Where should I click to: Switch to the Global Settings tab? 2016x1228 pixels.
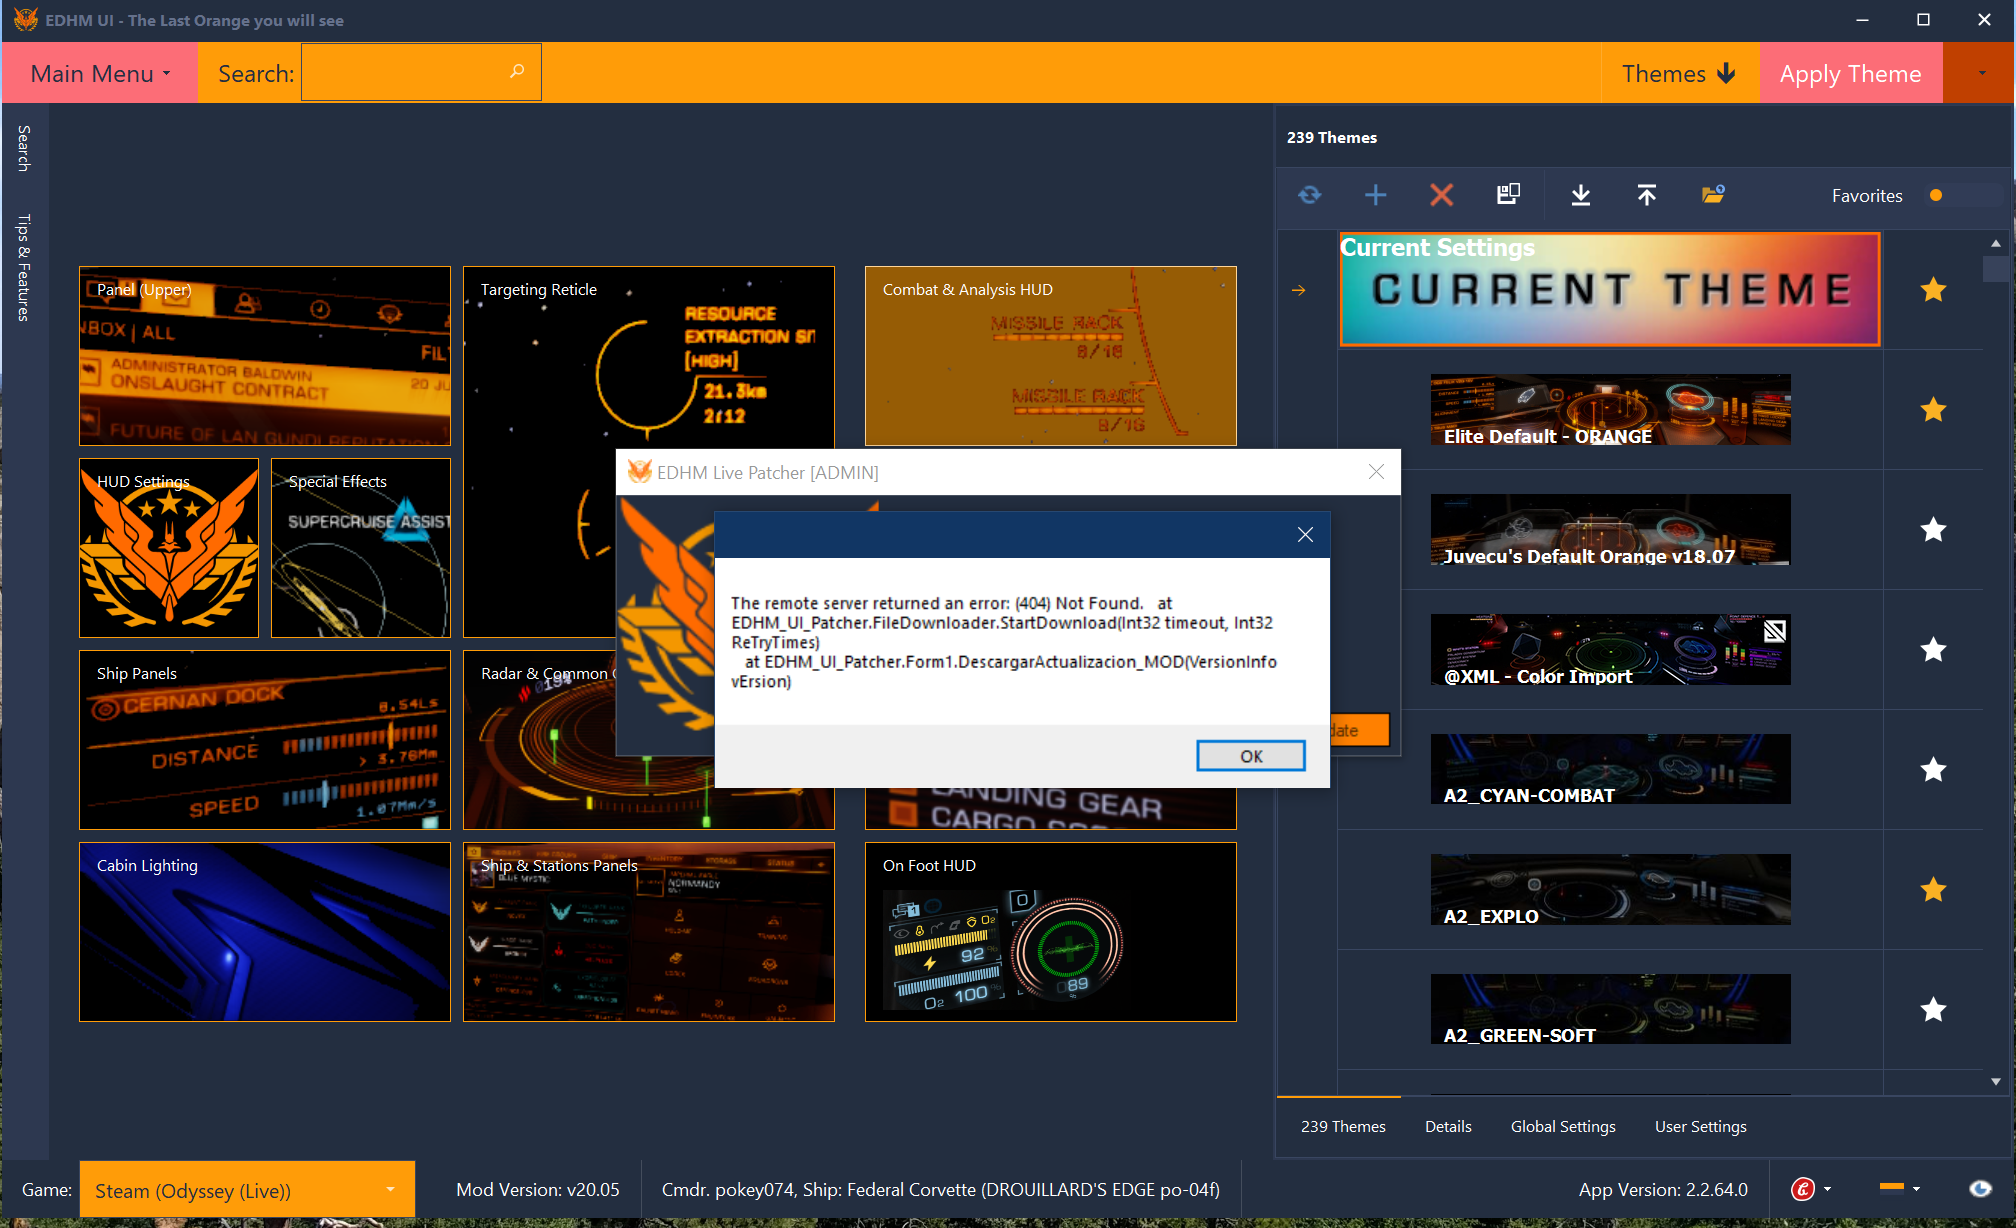(1563, 1126)
